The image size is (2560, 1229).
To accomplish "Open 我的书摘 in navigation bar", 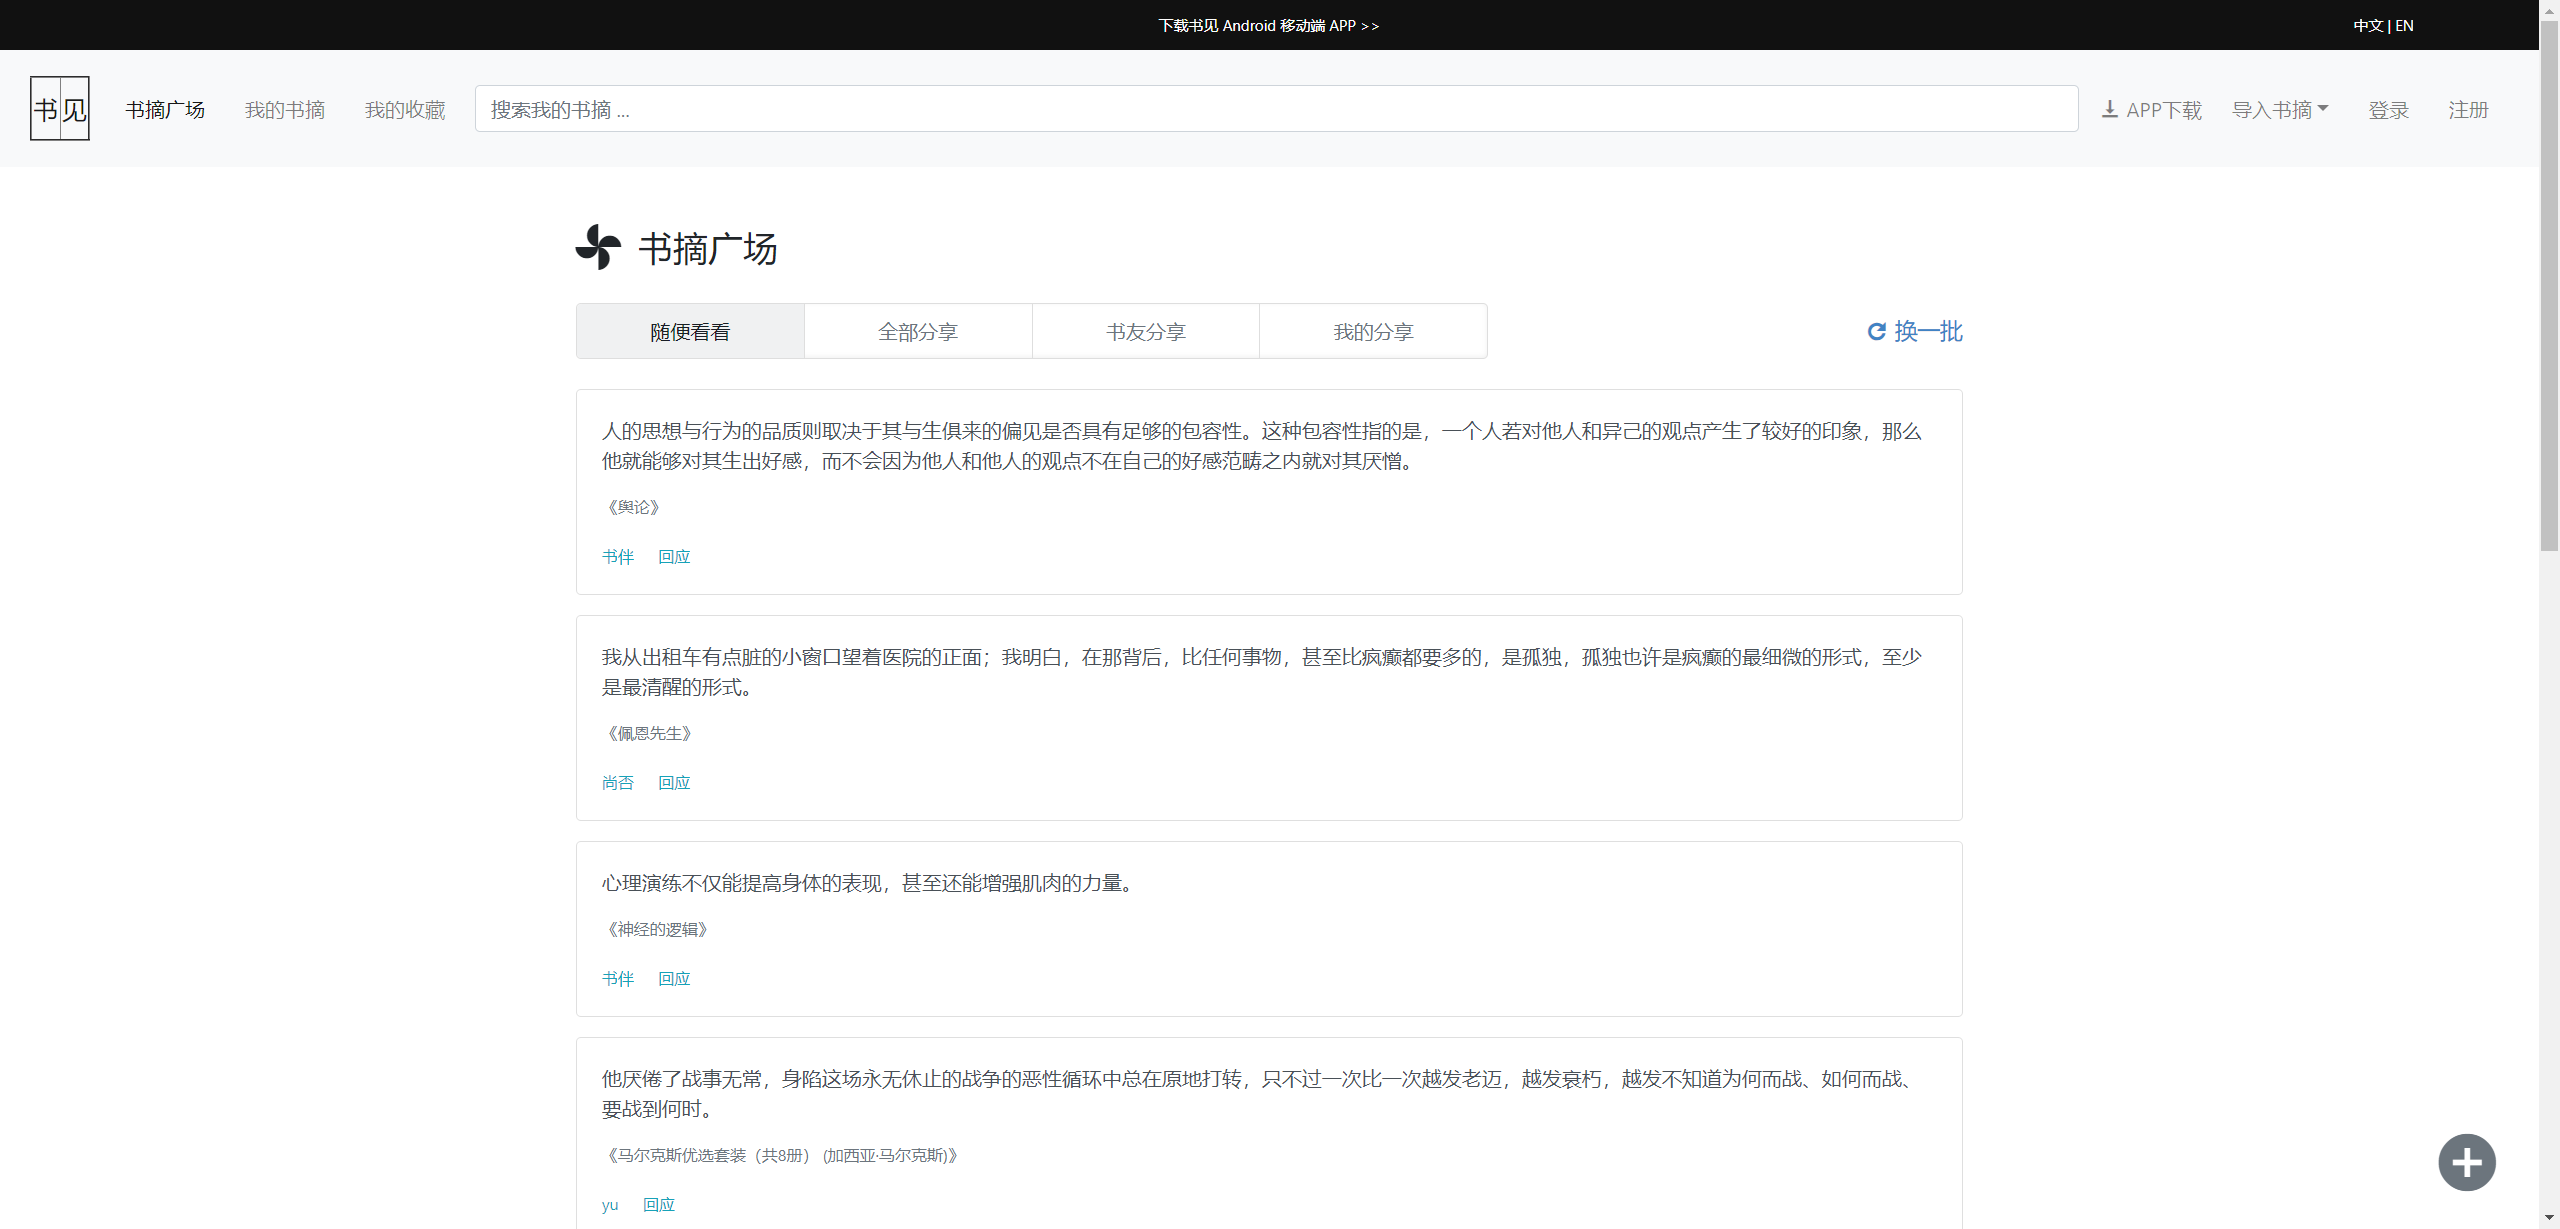I will click(285, 109).
